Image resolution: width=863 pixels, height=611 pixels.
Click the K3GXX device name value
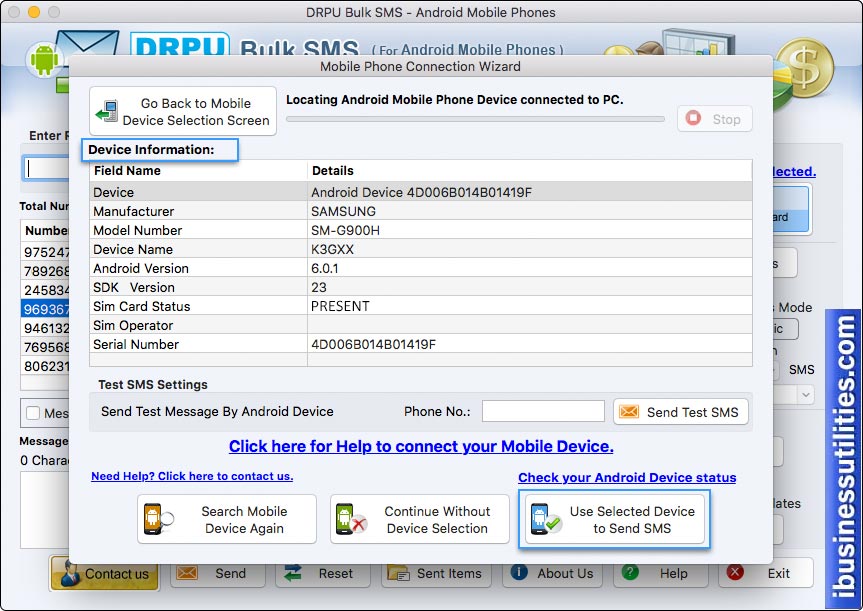pos(332,249)
